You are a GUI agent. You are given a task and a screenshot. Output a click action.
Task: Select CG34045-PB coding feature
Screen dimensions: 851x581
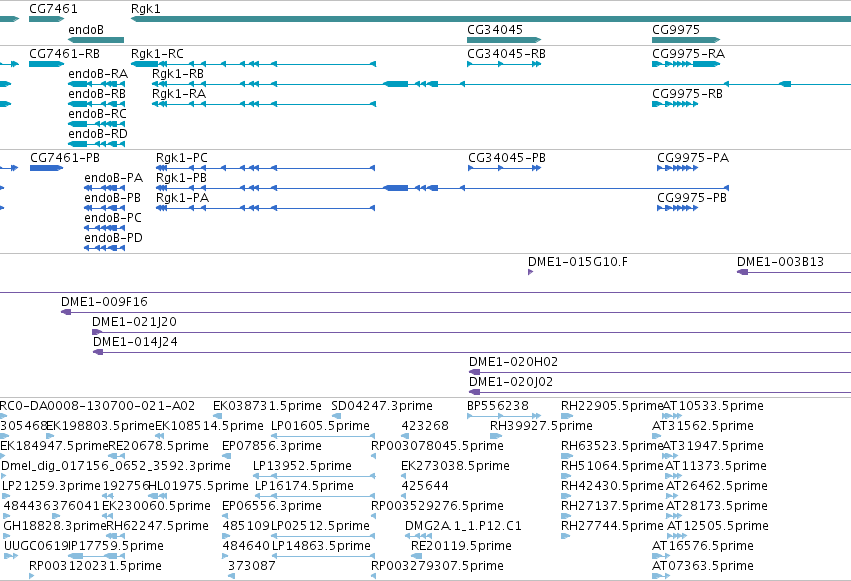(505, 168)
